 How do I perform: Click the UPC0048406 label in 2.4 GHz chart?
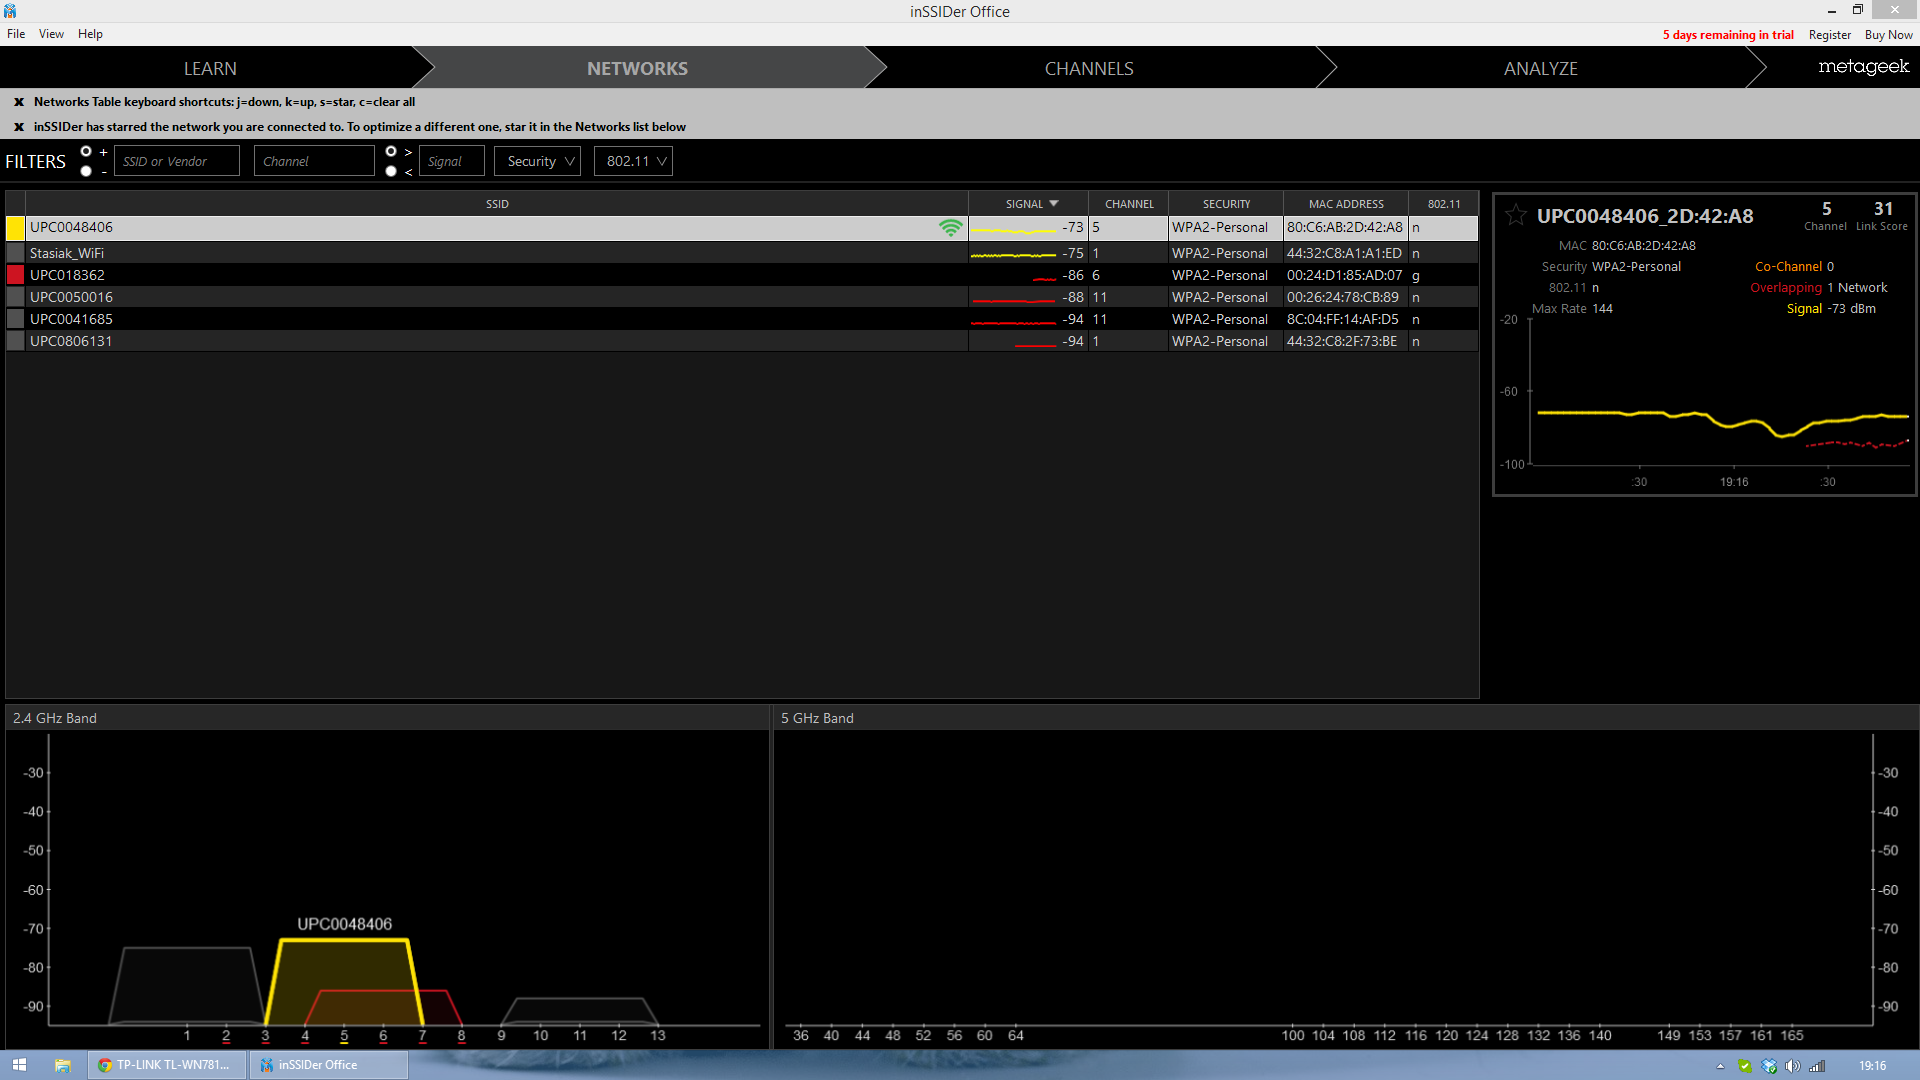click(x=344, y=924)
